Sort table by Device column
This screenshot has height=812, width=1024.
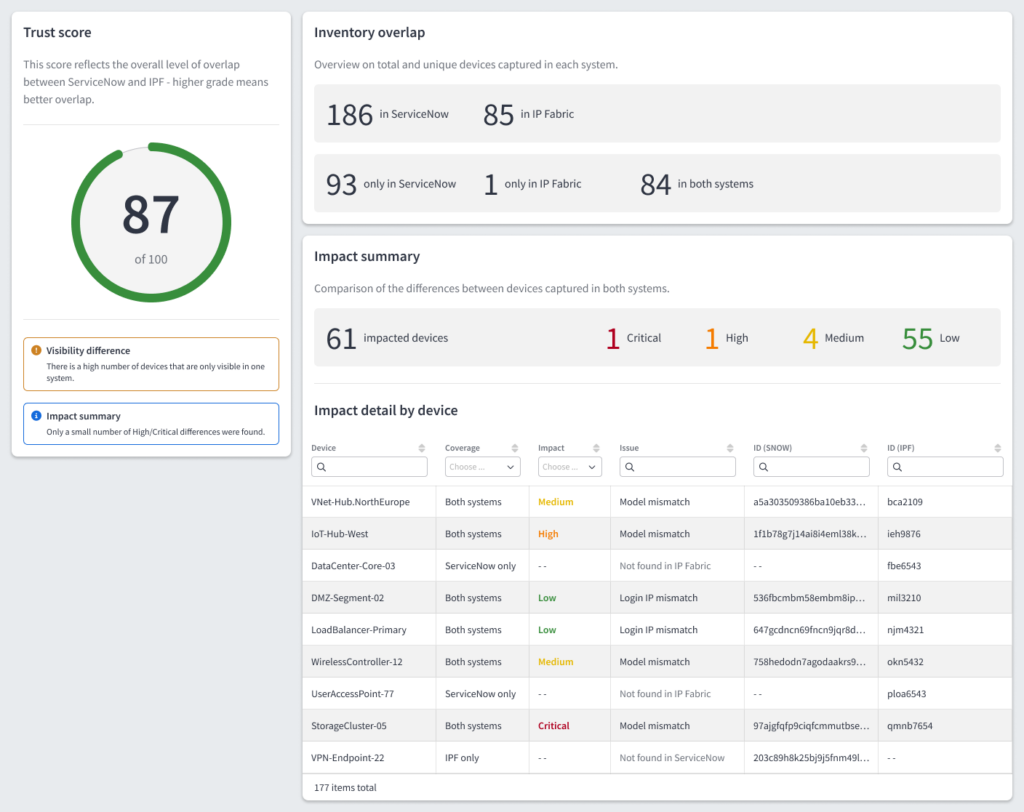tap(422, 448)
